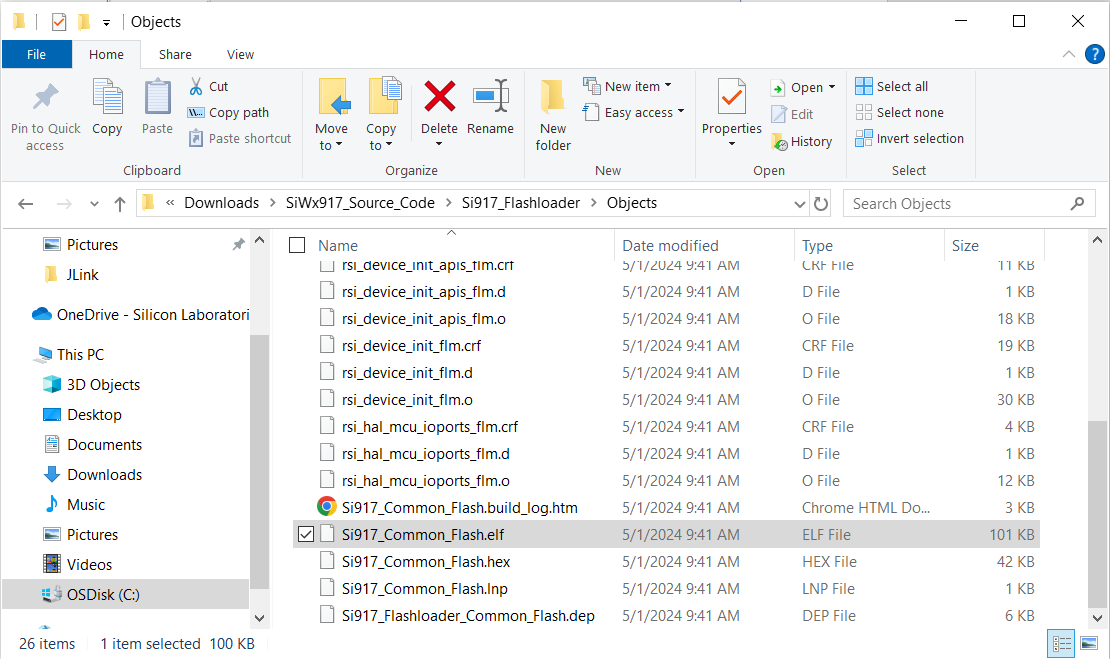Open JLink folder in navigation pane
Viewport: 1110px width, 659px height.
[82, 275]
